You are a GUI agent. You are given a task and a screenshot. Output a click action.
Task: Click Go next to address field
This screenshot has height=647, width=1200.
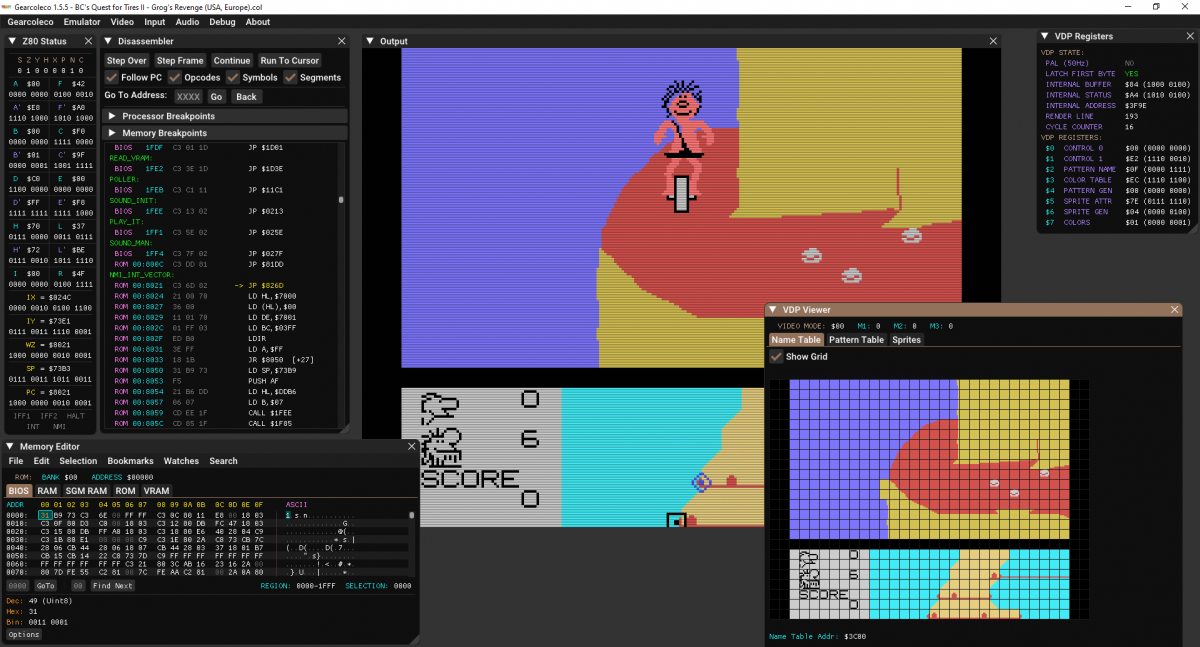click(x=216, y=97)
